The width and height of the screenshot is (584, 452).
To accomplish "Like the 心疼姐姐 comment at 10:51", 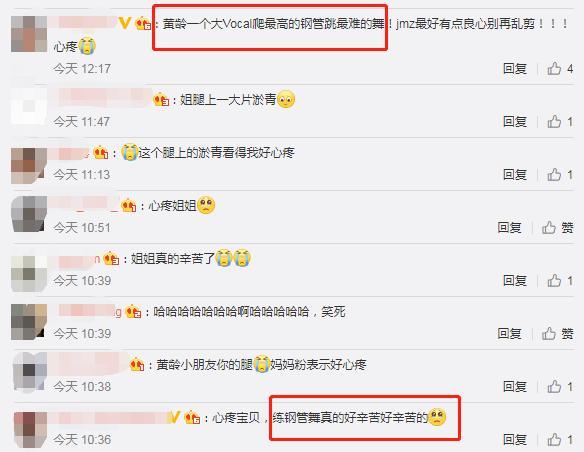I will coord(549,227).
